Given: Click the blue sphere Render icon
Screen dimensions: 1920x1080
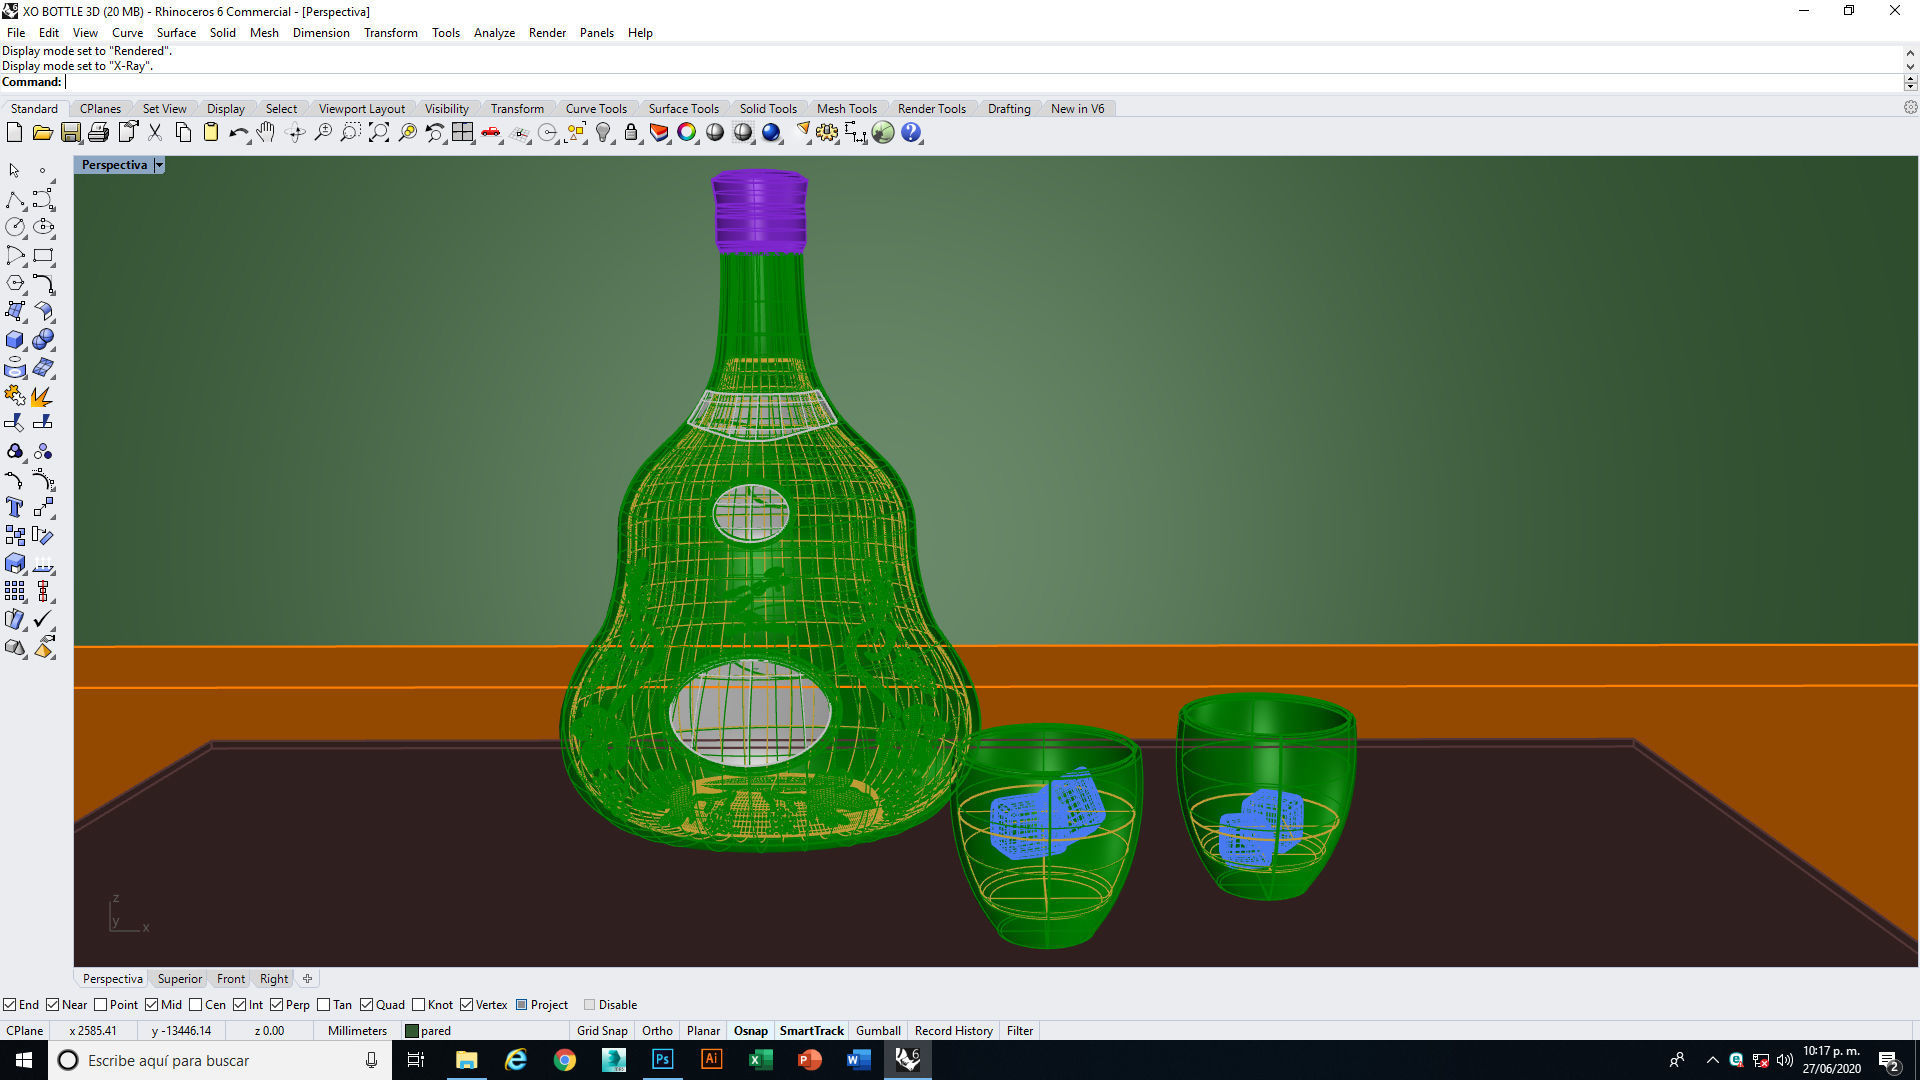Looking at the screenshot, I should point(771,132).
